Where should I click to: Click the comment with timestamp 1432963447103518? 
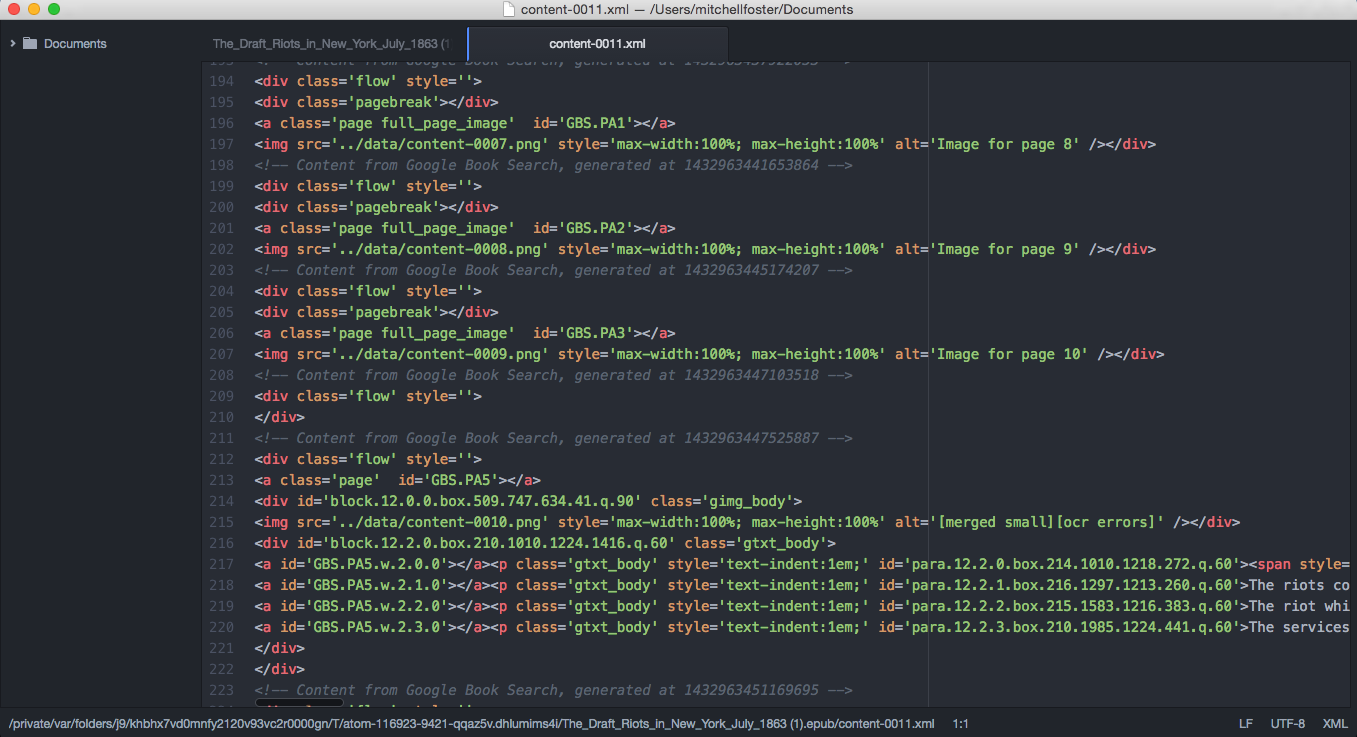click(x=553, y=375)
